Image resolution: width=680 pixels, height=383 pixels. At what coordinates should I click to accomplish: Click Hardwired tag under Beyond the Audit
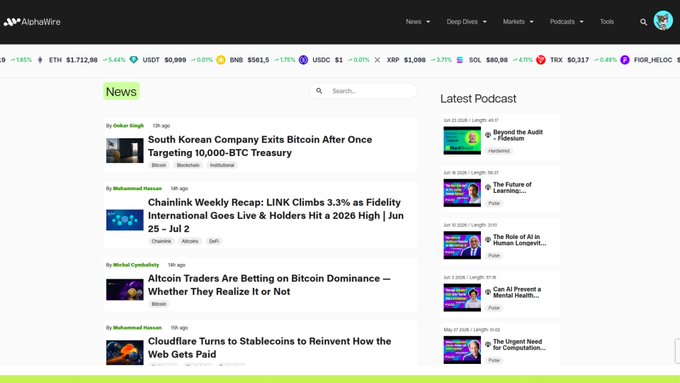pos(499,151)
